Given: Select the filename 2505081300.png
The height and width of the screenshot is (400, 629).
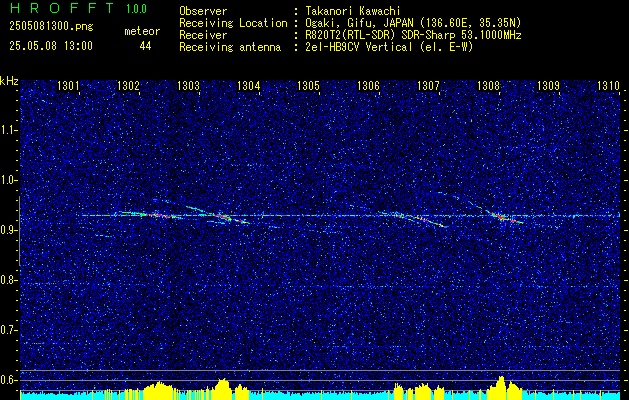Looking at the screenshot, I should point(51,27).
